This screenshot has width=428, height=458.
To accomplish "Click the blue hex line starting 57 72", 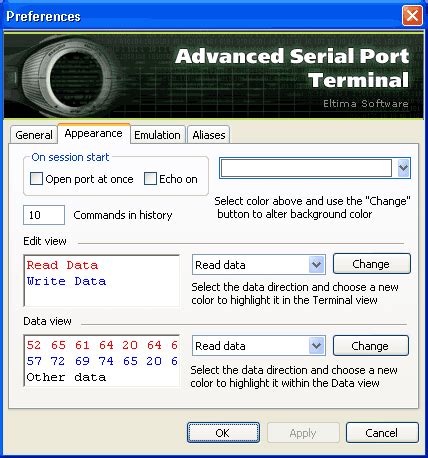I will coord(102,361).
